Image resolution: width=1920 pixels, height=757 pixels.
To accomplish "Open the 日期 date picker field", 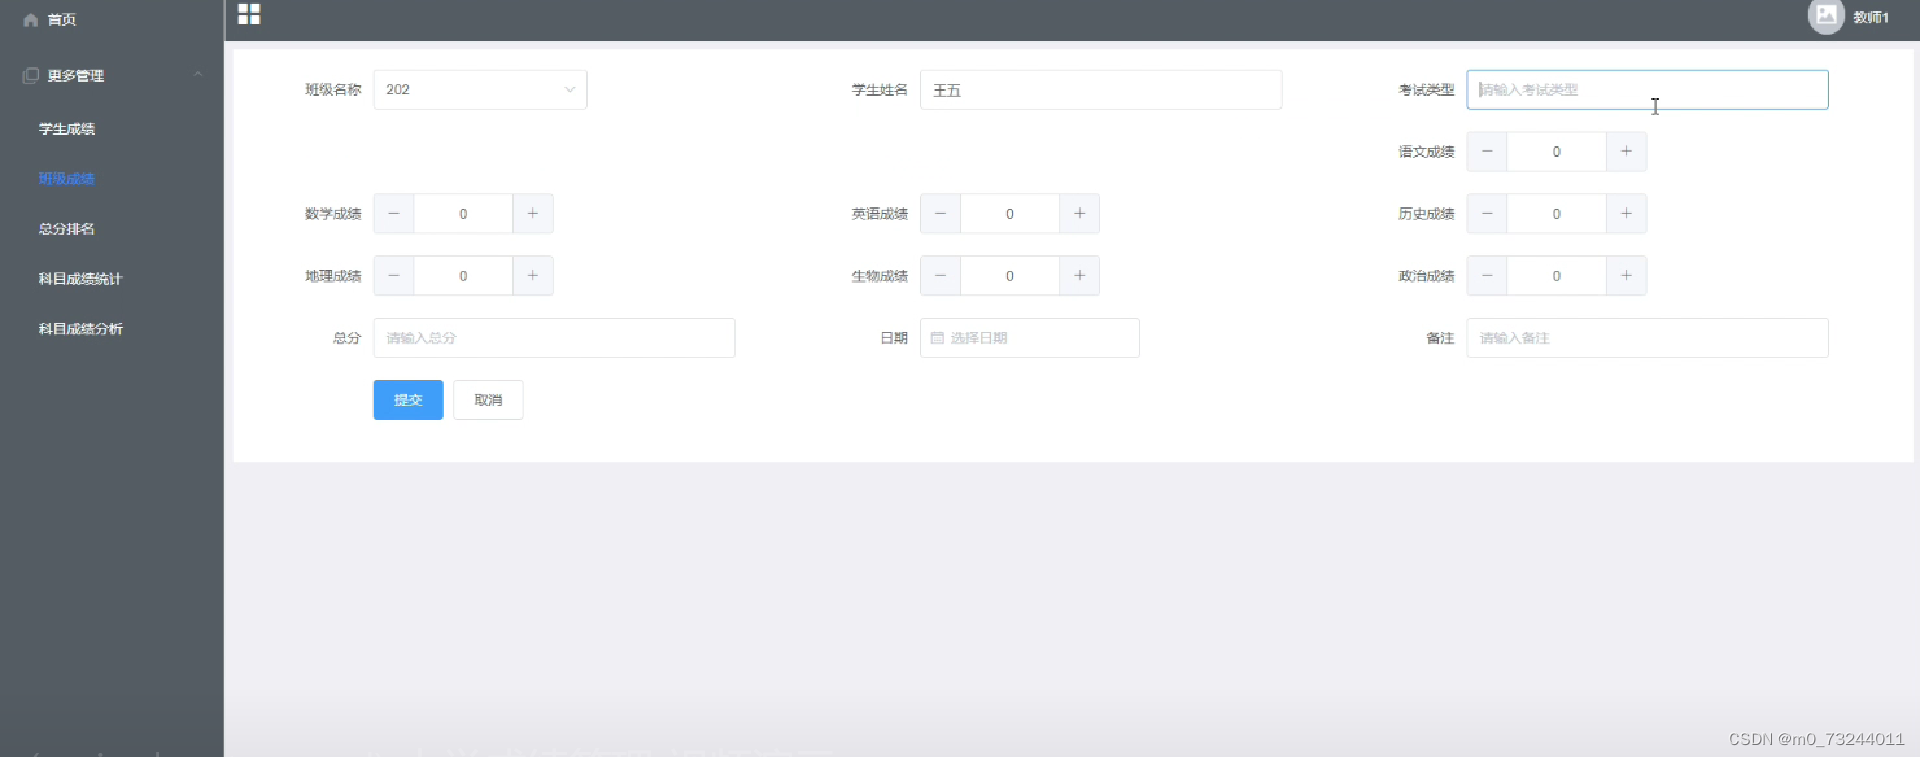I will 1029,338.
